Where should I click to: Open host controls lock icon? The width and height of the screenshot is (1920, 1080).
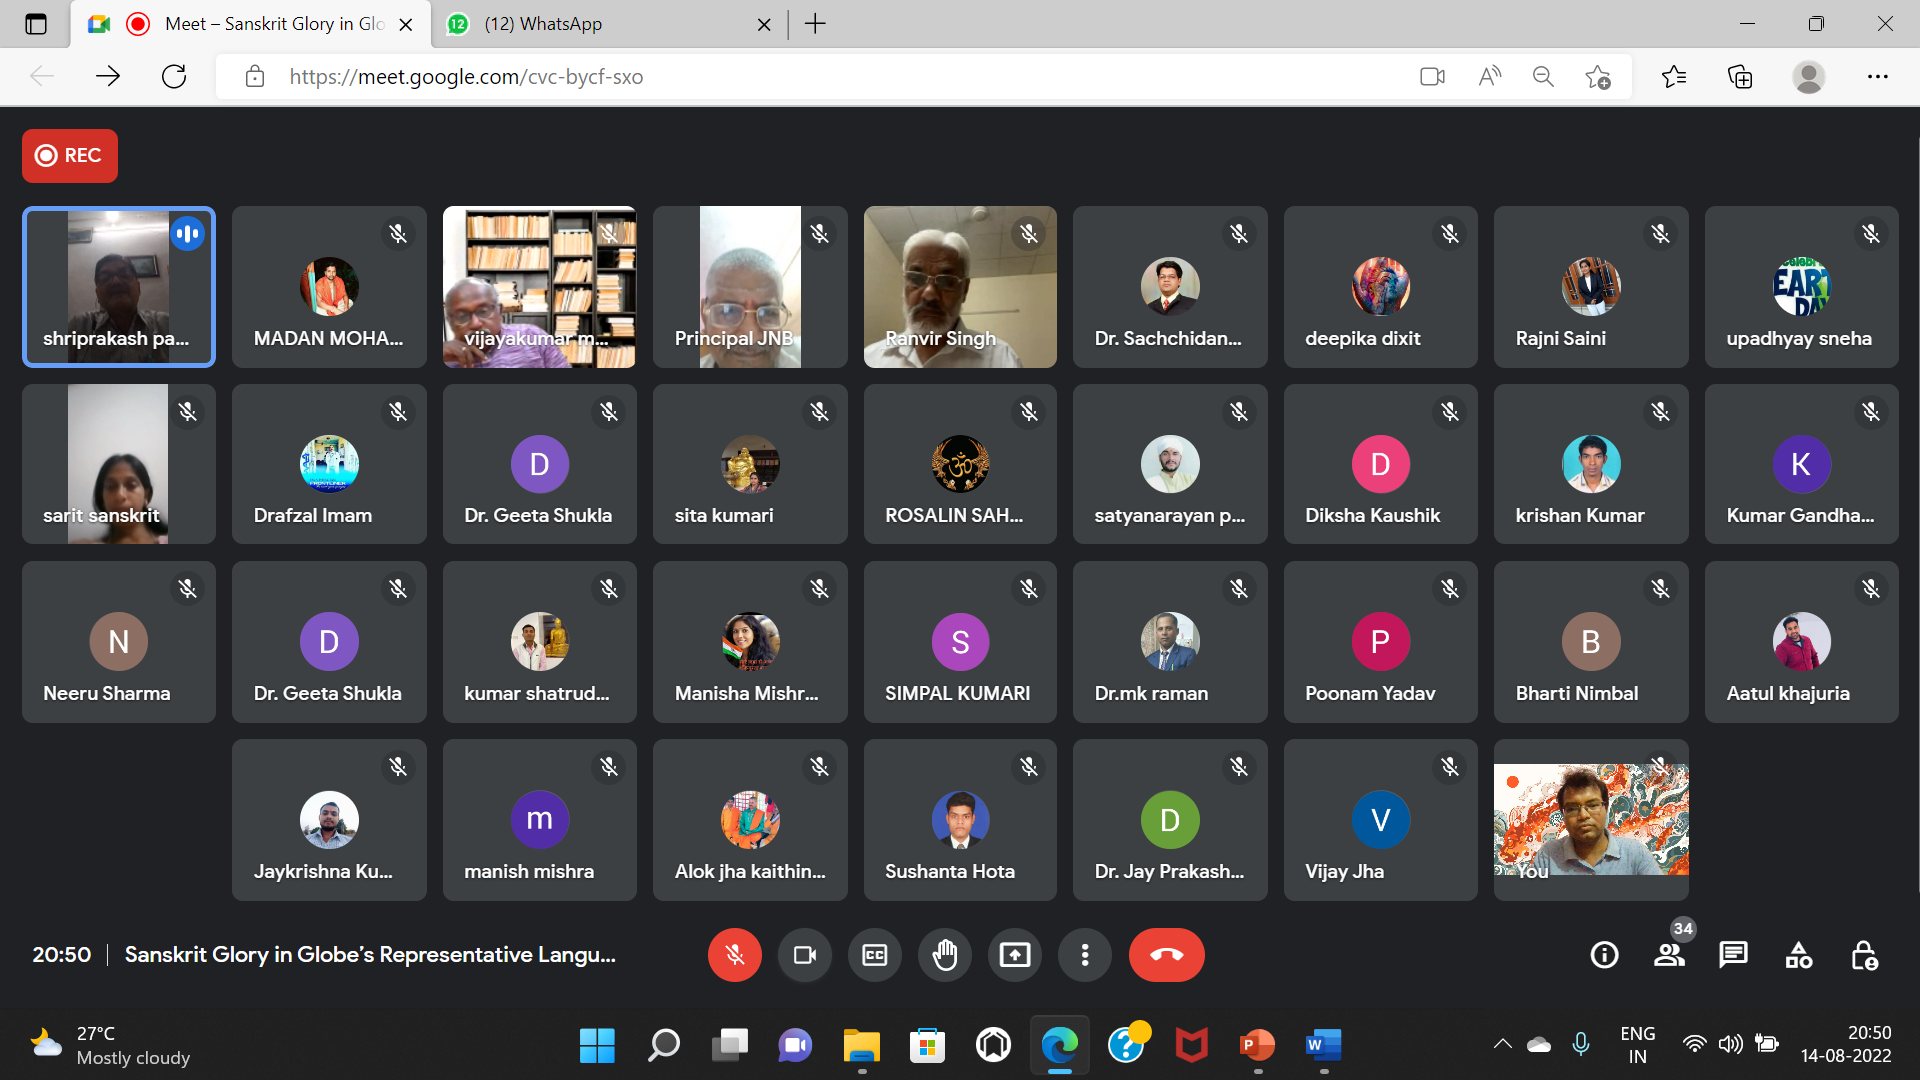pyautogui.click(x=1863, y=955)
